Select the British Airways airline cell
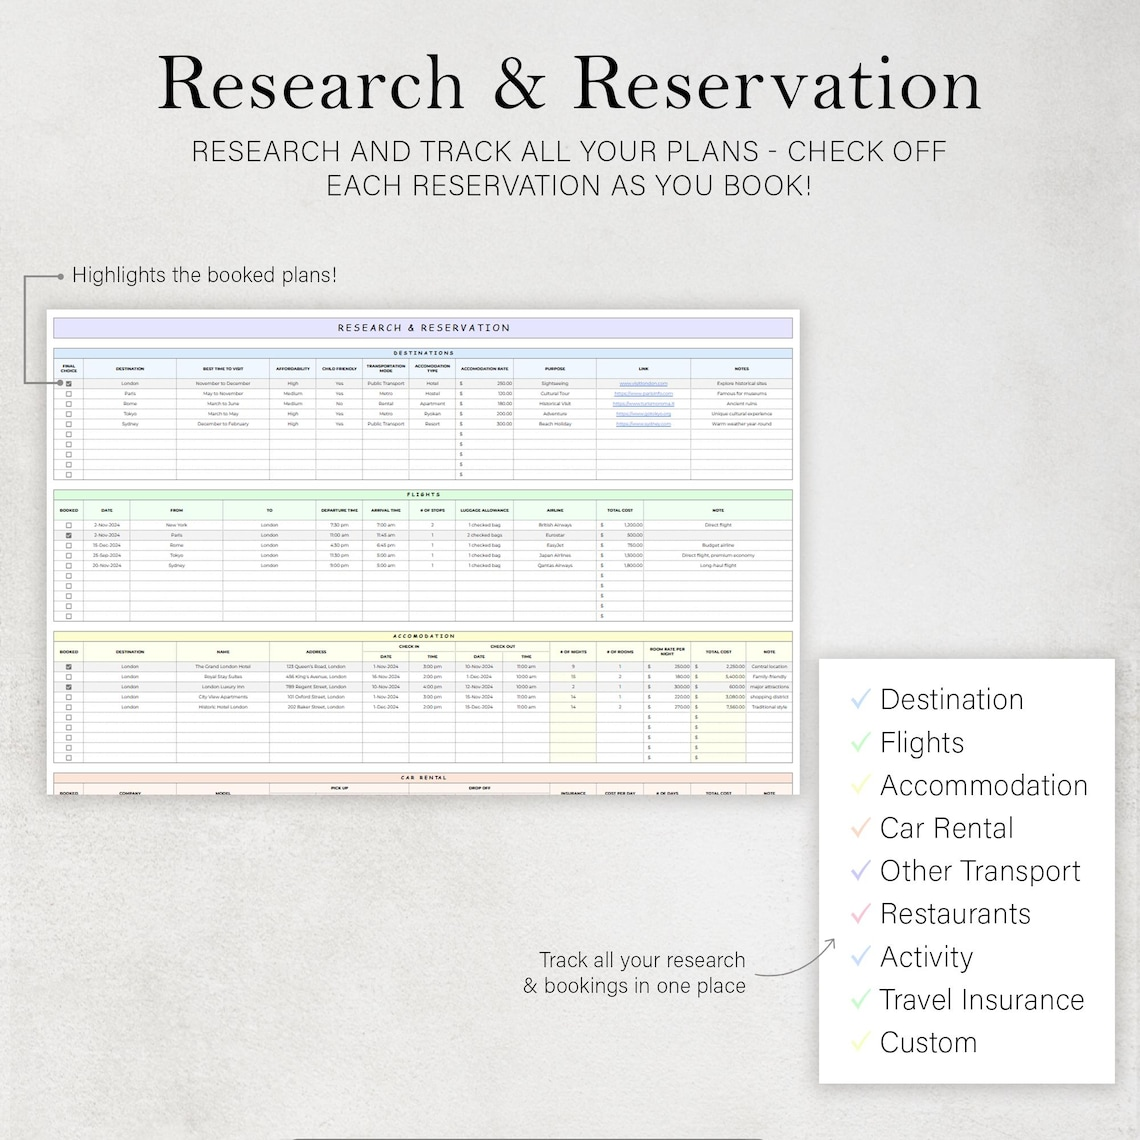Screen dimensions: 1140x1140 click(555, 525)
